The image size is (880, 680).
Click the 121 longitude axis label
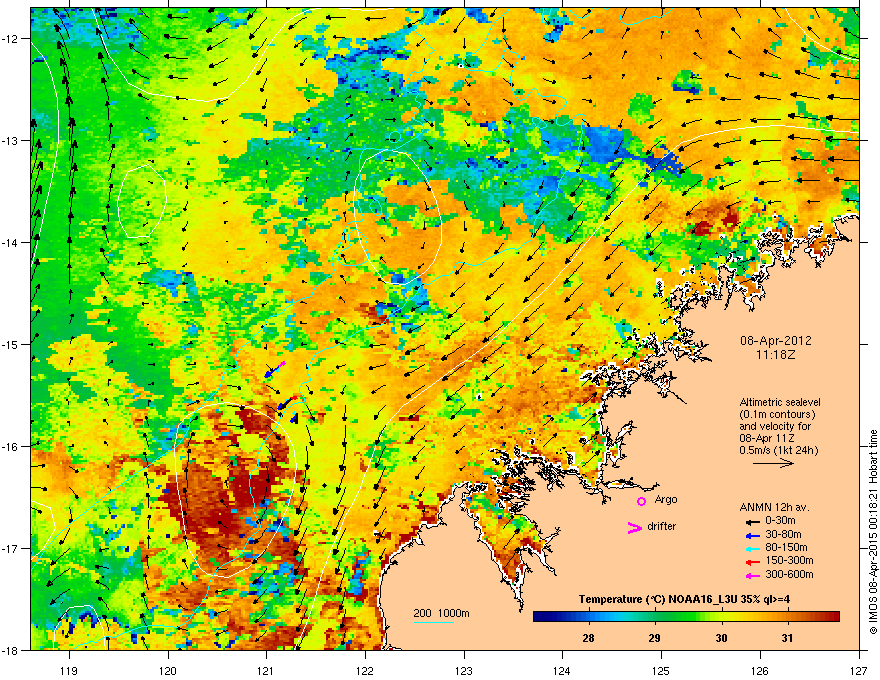point(266,670)
